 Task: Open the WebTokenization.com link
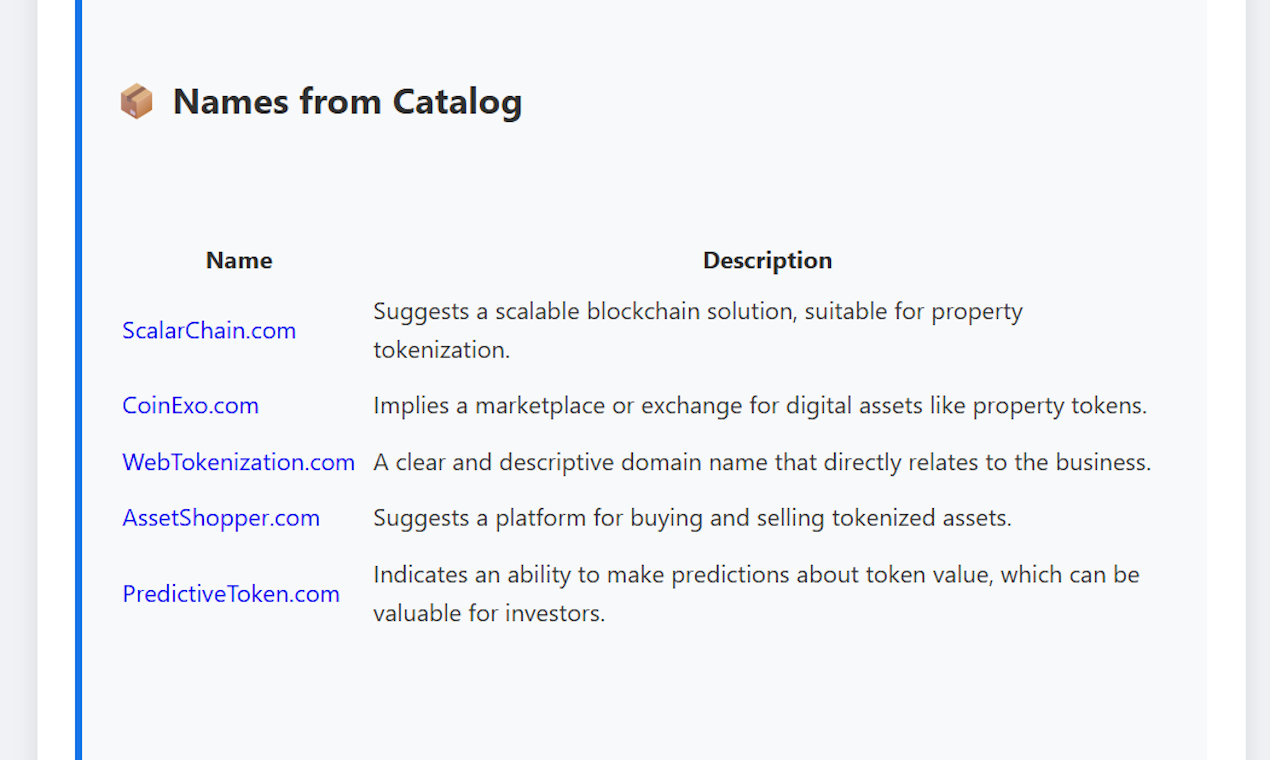click(x=238, y=462)
